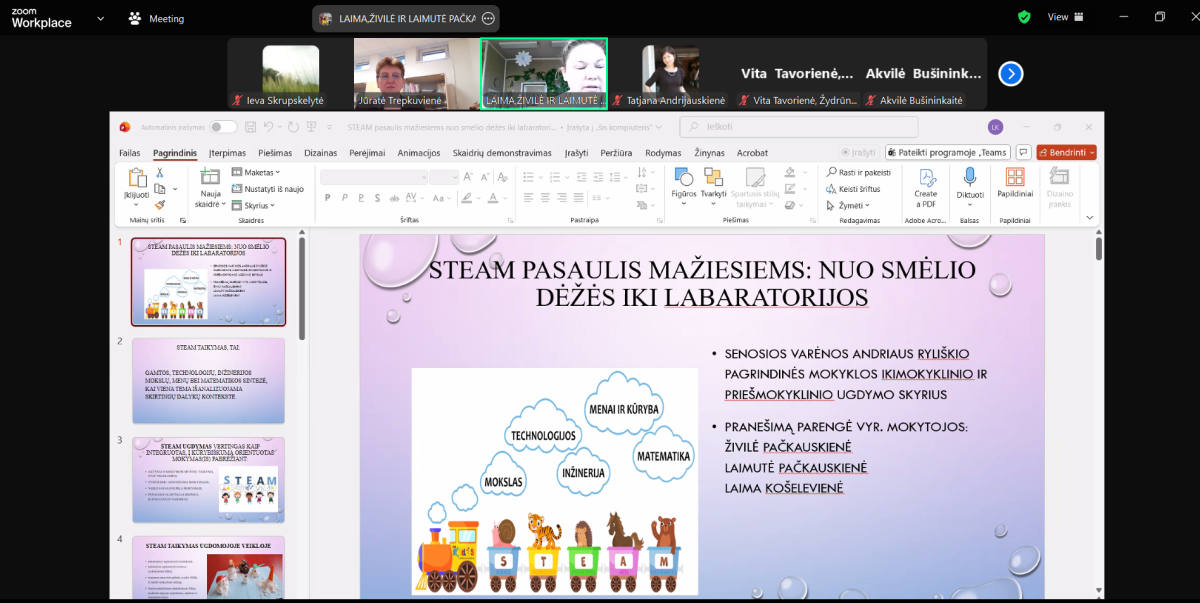Select the Format Painter brush icon
Image resolution: width=1200 pixels, height=603 pixels.
point(159,204)
